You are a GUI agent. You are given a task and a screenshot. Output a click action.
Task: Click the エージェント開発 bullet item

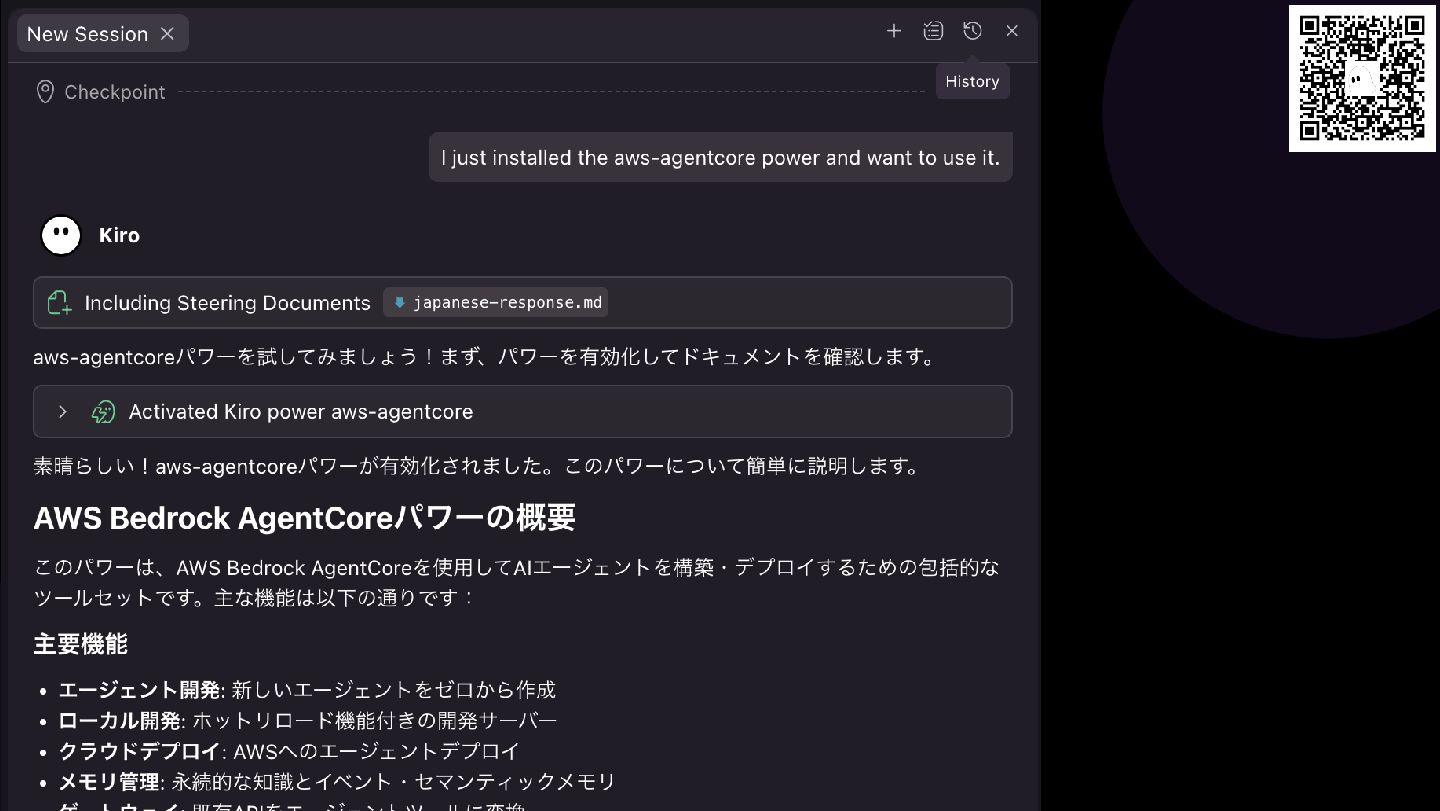pyautogui.click(x=307, y=690)
